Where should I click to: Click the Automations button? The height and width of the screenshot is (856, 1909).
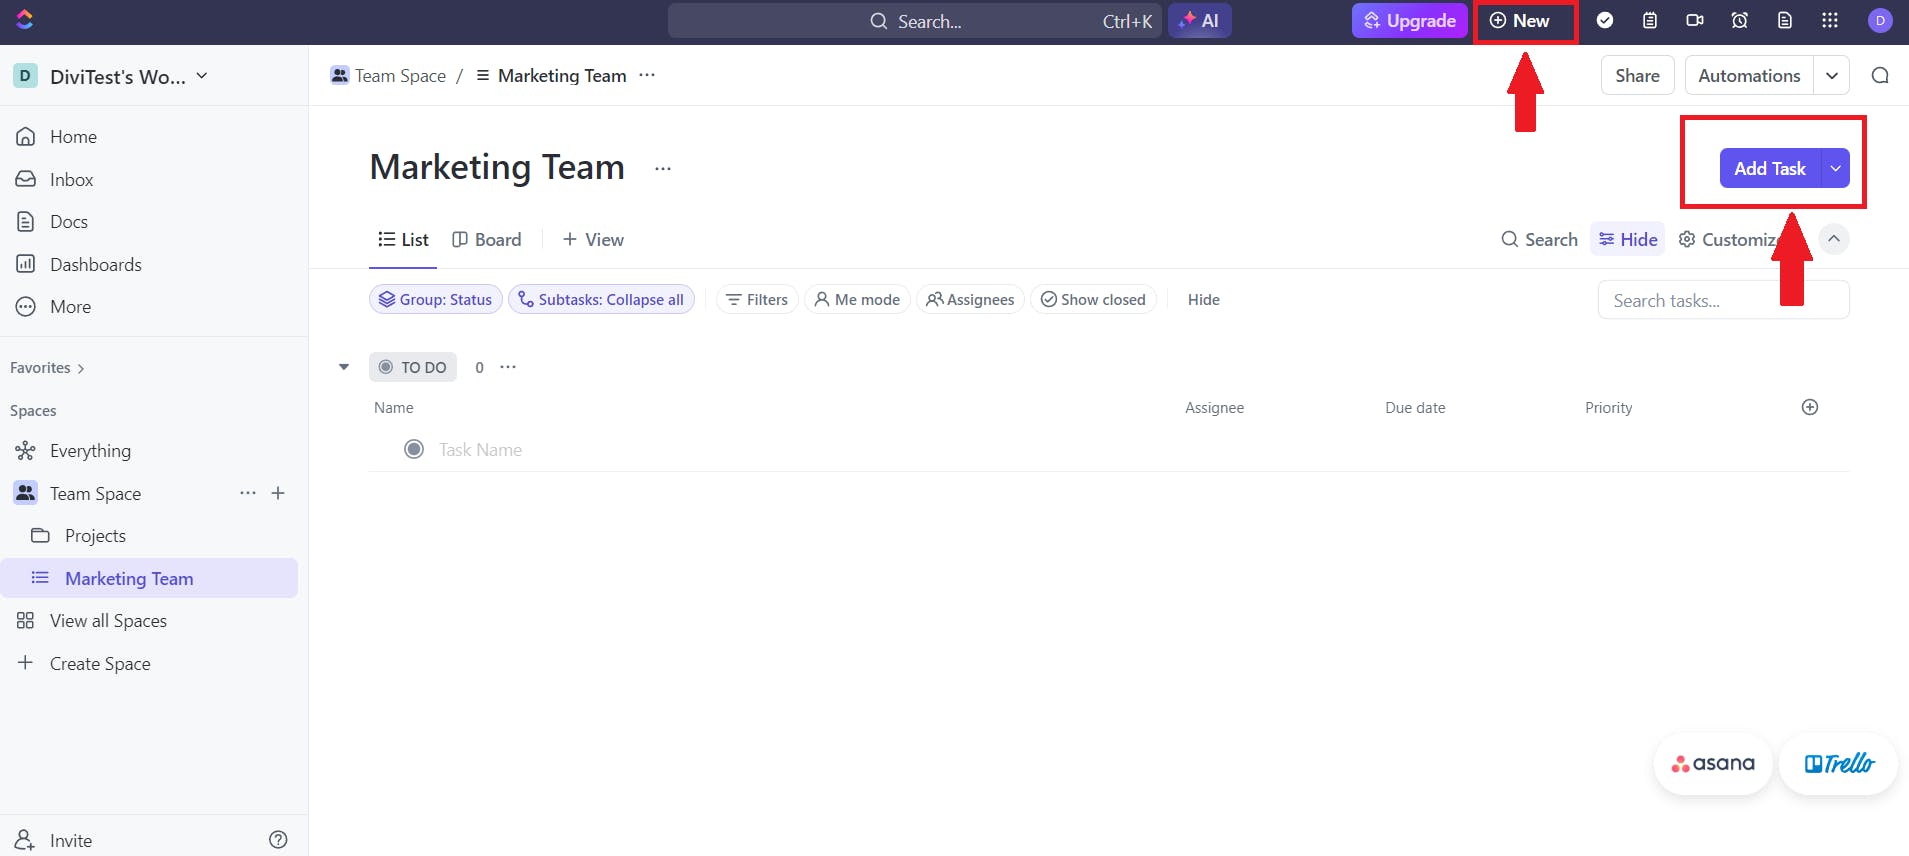point(1749,76)
